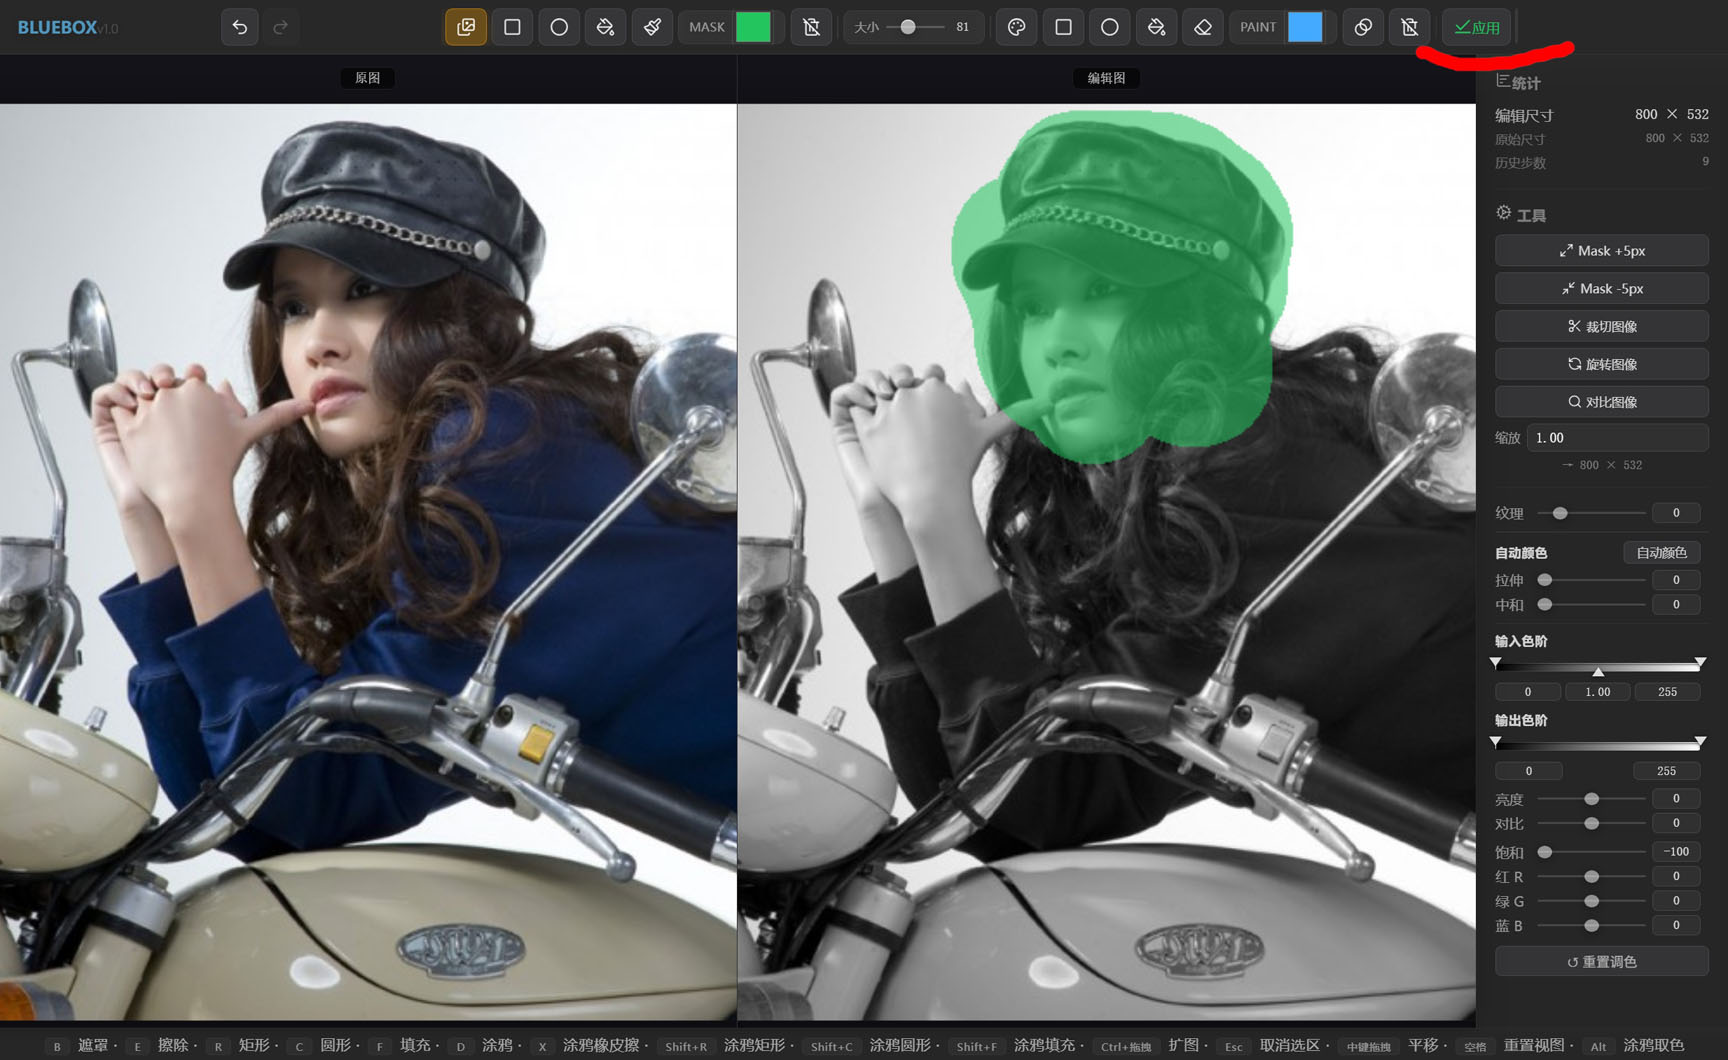Viewport: 1728px width, 1060px height.
Task: Select the paint palette tool
Action: 1017,27
